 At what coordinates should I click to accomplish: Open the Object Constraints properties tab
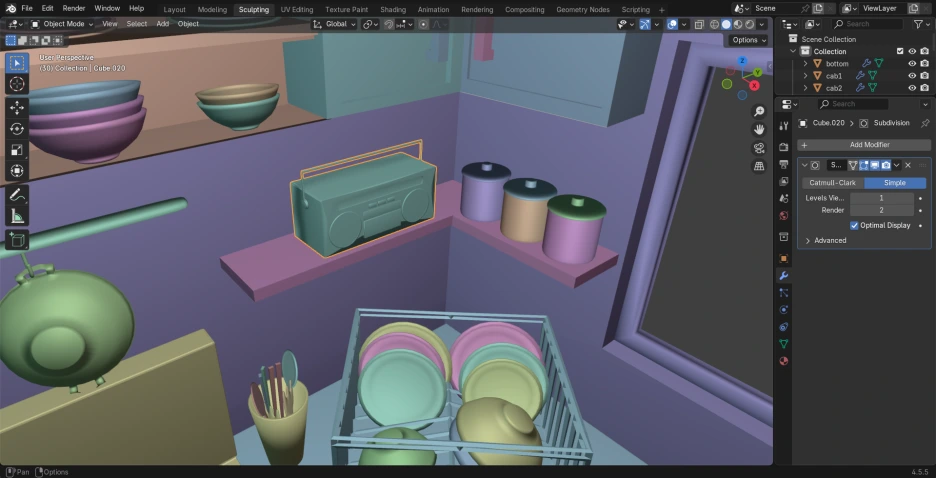pyautogui.click(x=784, y=326)
